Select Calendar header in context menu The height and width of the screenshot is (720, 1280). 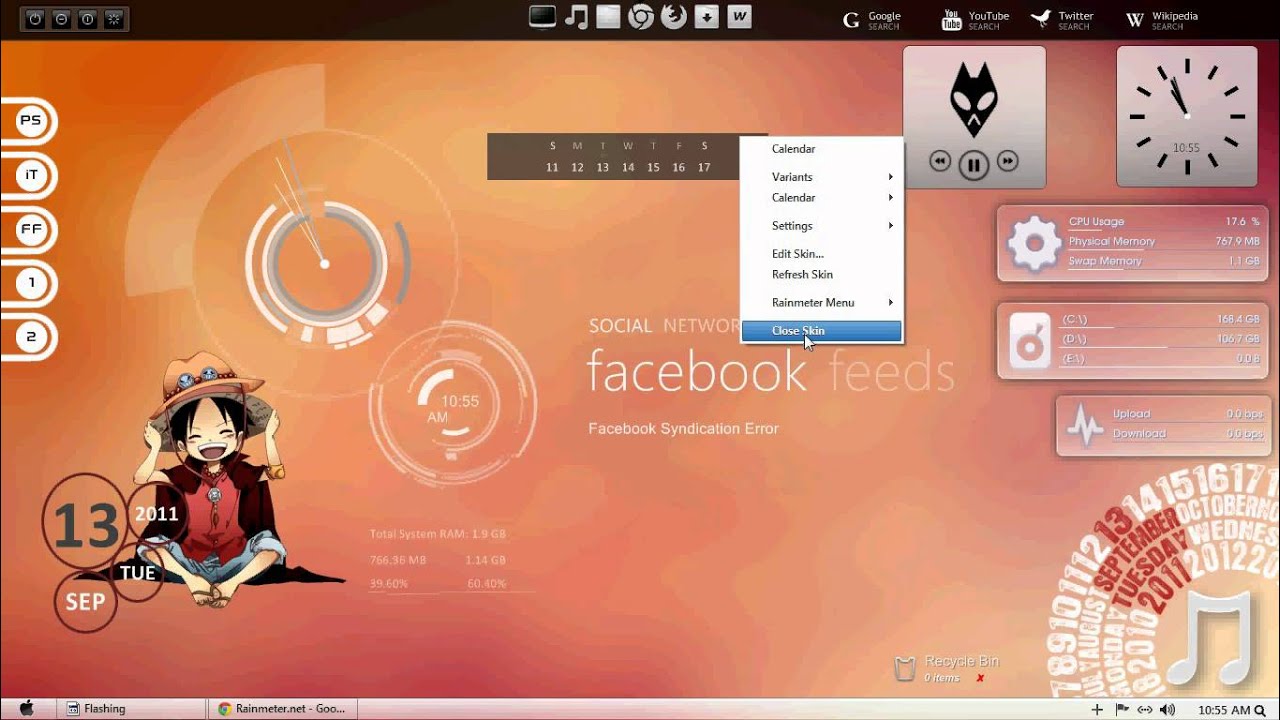tap(822, 149)
